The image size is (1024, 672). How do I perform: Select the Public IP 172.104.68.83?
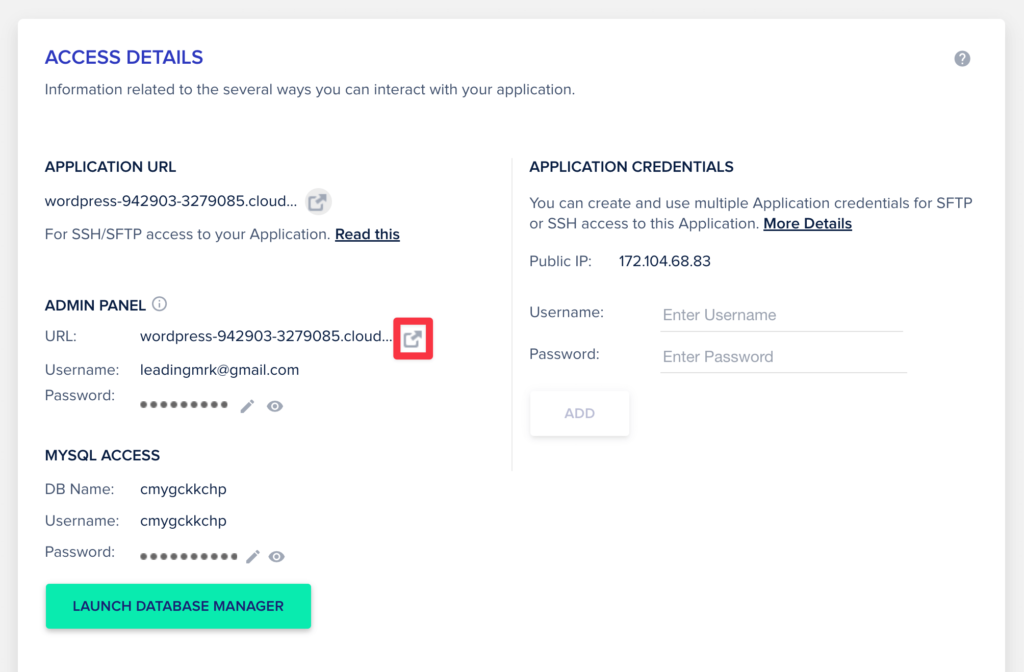coord(665,261)
